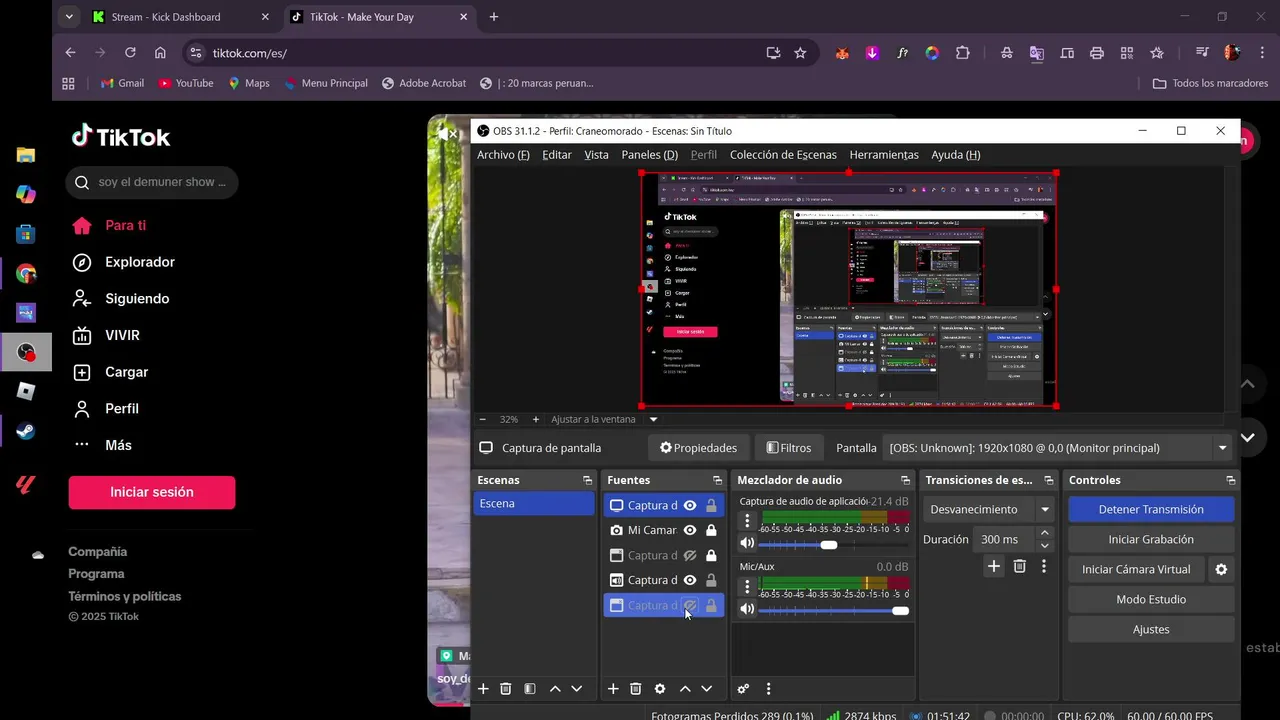Open OBS Ajustes
This screenshot has height=720, width=1280.
(1151, 629)
